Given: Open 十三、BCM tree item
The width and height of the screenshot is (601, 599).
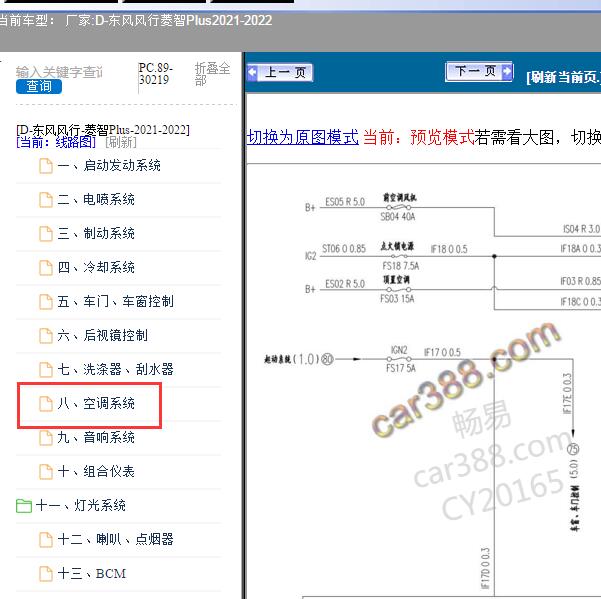Looking at the screenshot, I should tap(92, 573).
